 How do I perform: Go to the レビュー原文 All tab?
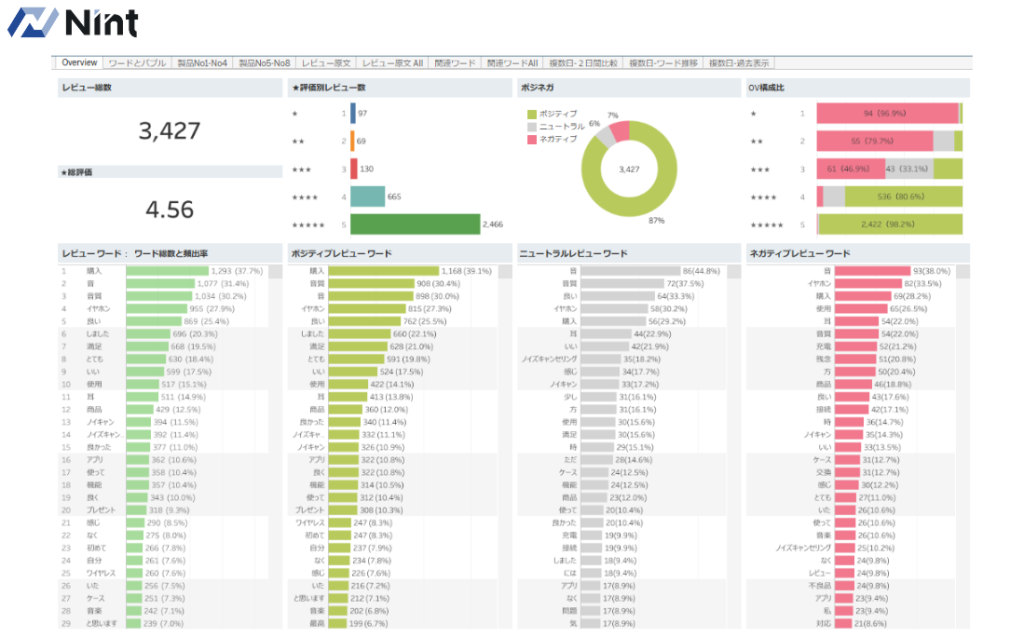pos(393,62)
